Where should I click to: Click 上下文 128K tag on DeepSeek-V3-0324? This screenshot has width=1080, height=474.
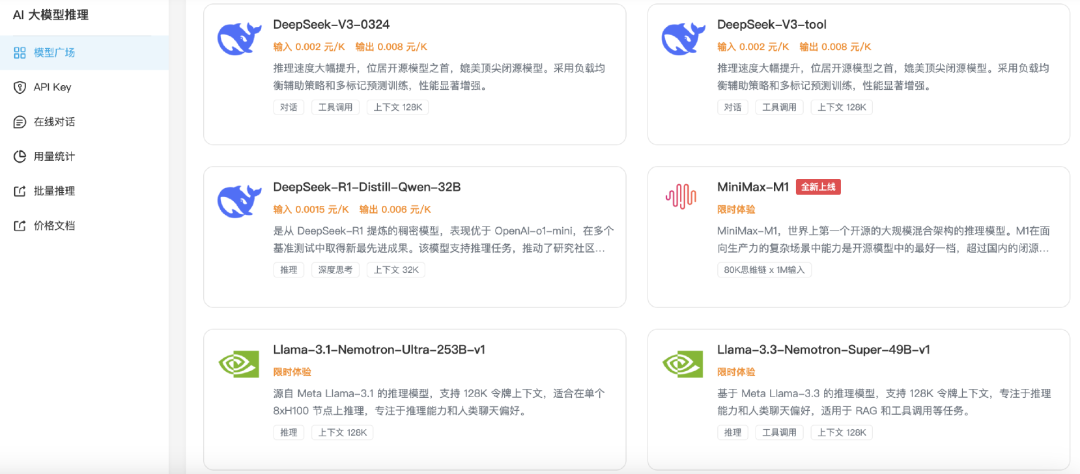pyautogui.click(x=398, y=107)
